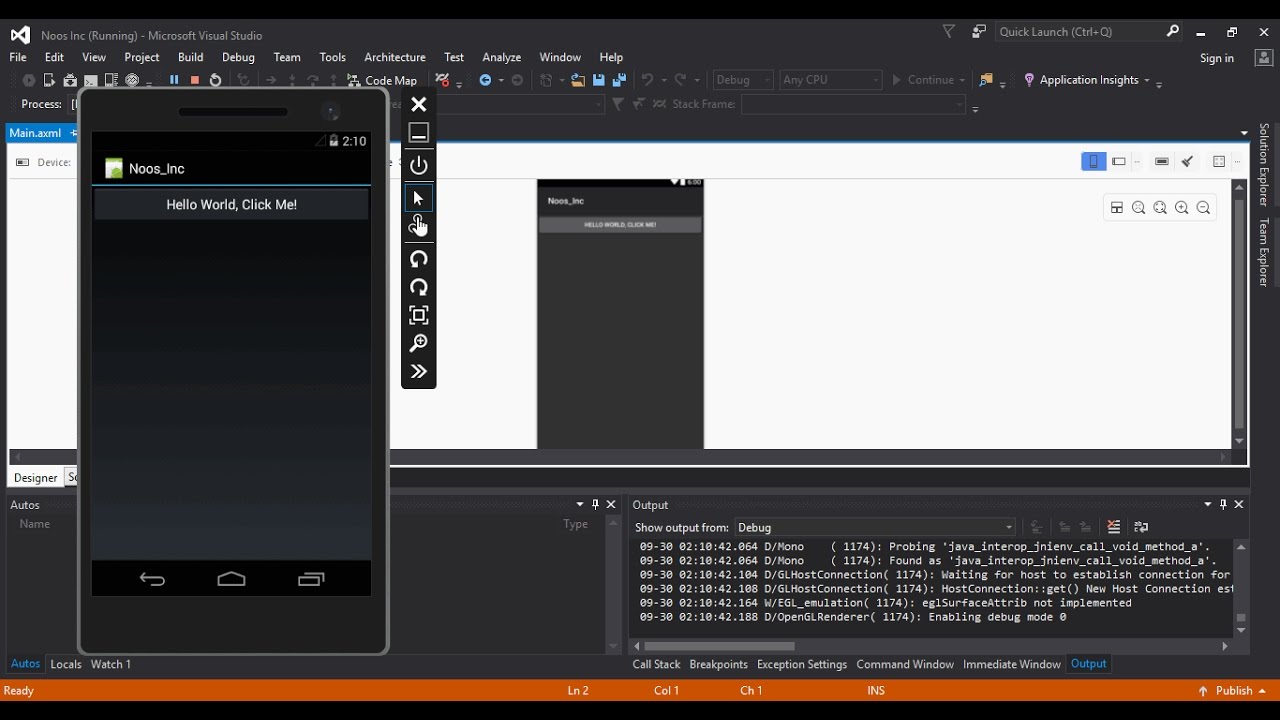Click Sign in at top right

[1216, 58]
